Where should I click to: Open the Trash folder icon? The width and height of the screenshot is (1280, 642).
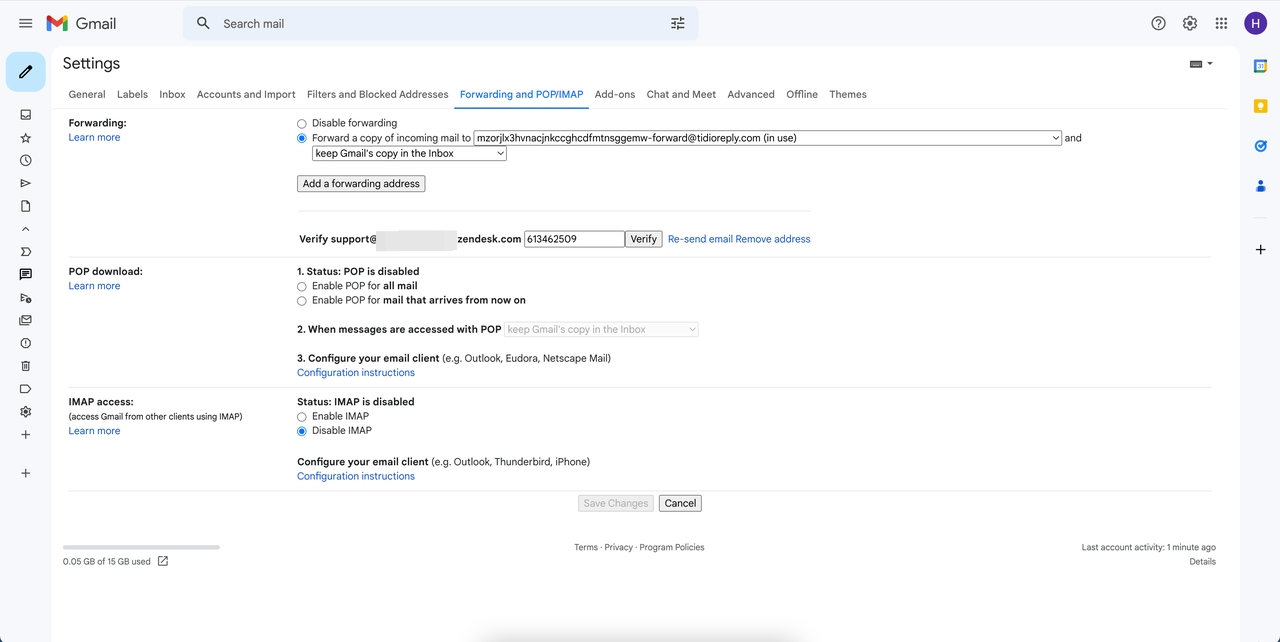coord(26,366)
